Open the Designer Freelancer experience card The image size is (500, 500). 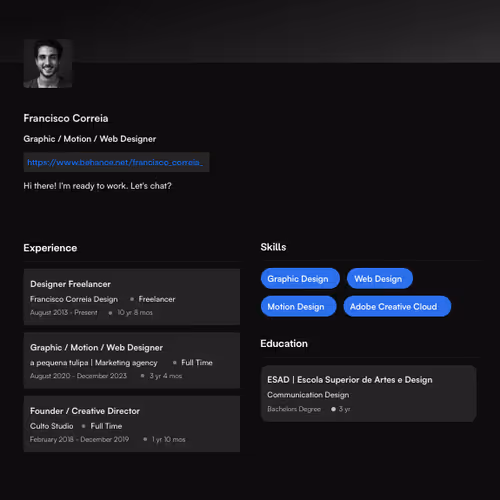pos(132,297)
